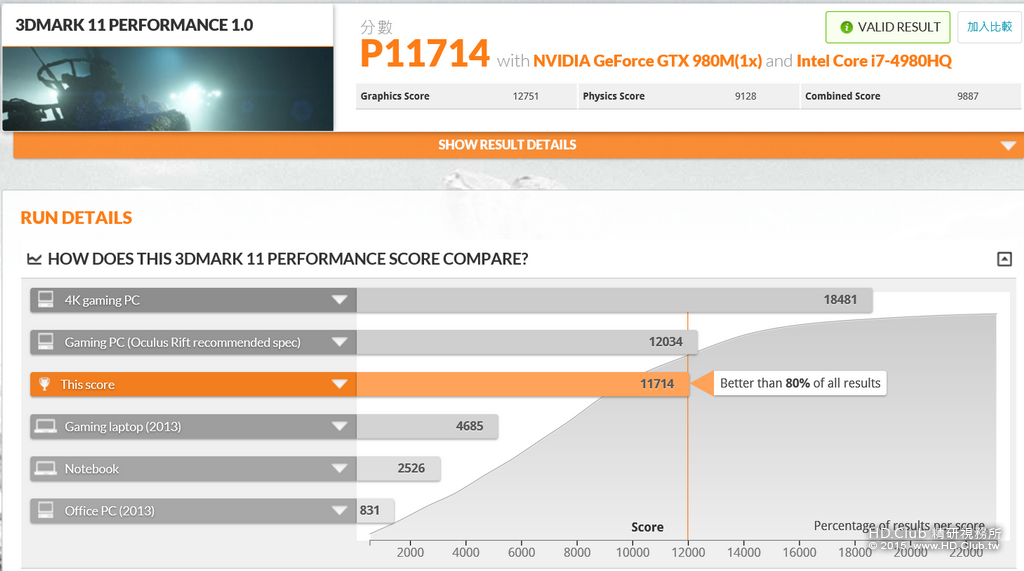Click the Office PC (2013) monitor icon

(46, 510)
